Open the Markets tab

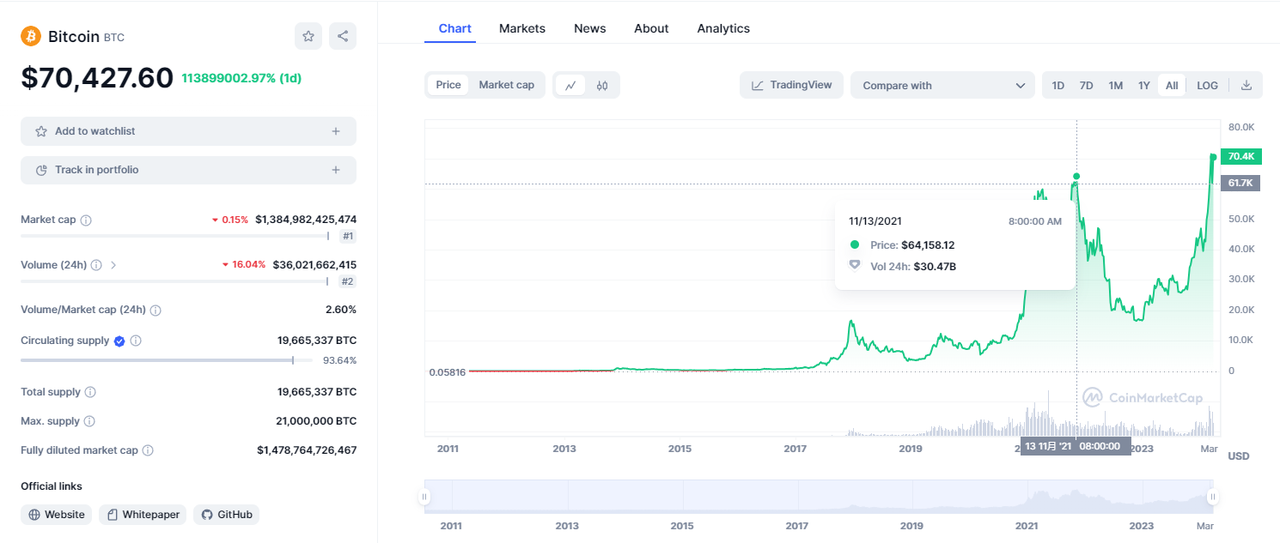pyautogui.click(x=522, y=28)
